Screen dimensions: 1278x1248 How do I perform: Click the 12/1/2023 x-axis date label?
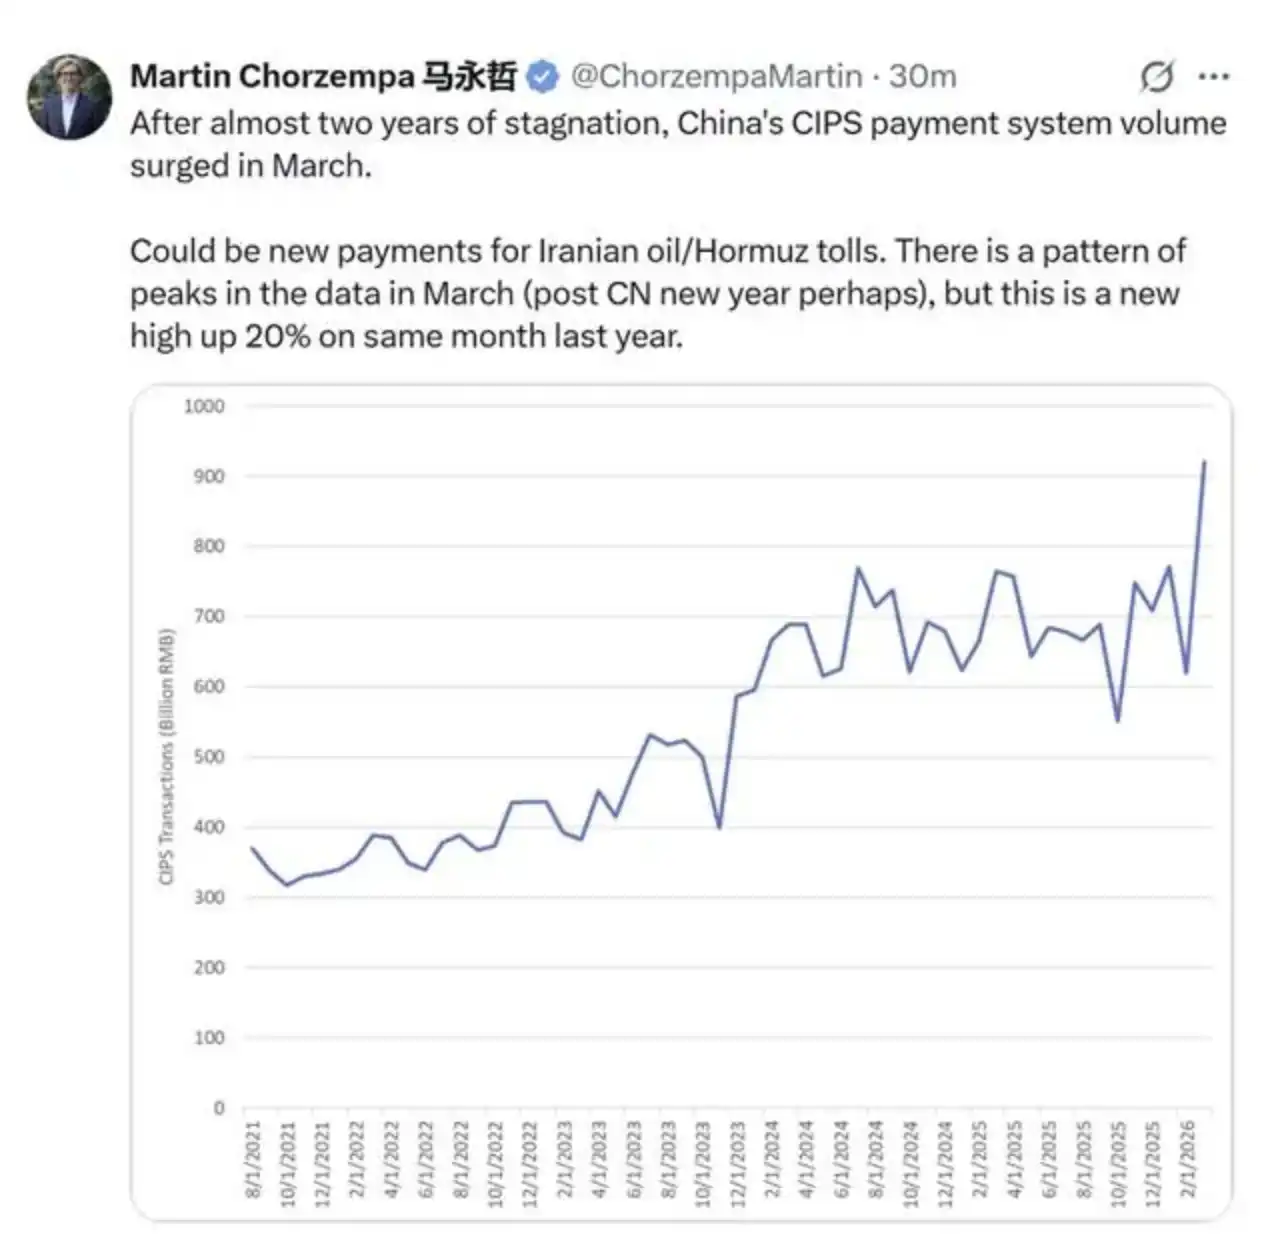point(739,1162)
